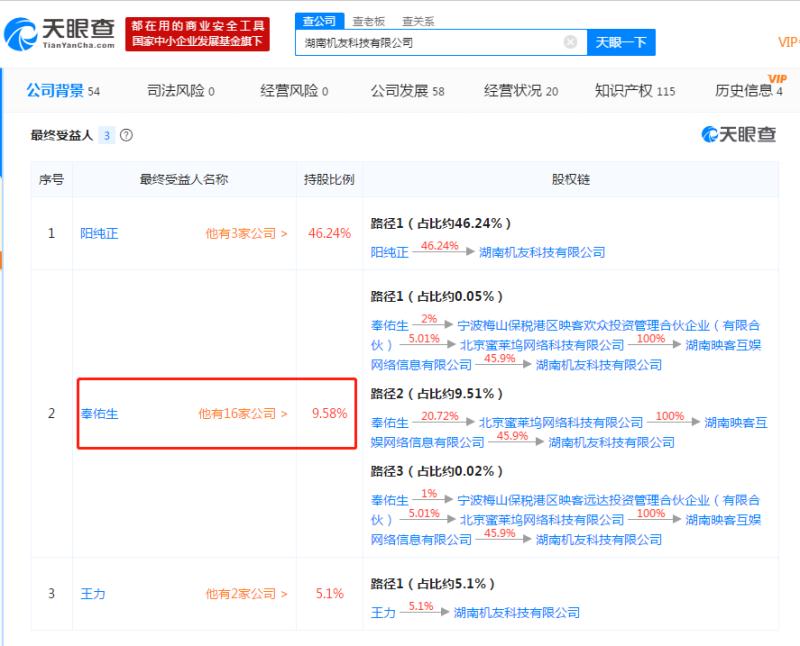Open the 知识产权 section tab
This screenshot has height=646, width=800.
coord(635,91)
